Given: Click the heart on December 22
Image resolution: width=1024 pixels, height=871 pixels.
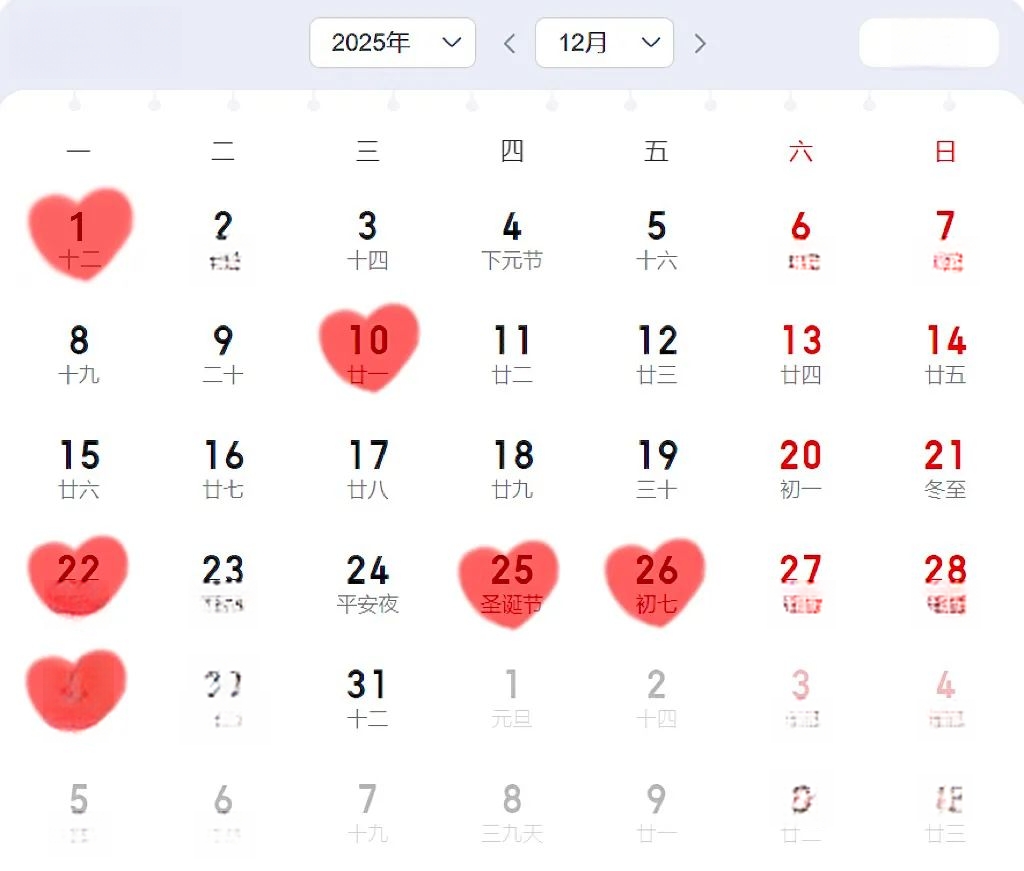Looking at the screenshot, I should click(x=78, y=578).
